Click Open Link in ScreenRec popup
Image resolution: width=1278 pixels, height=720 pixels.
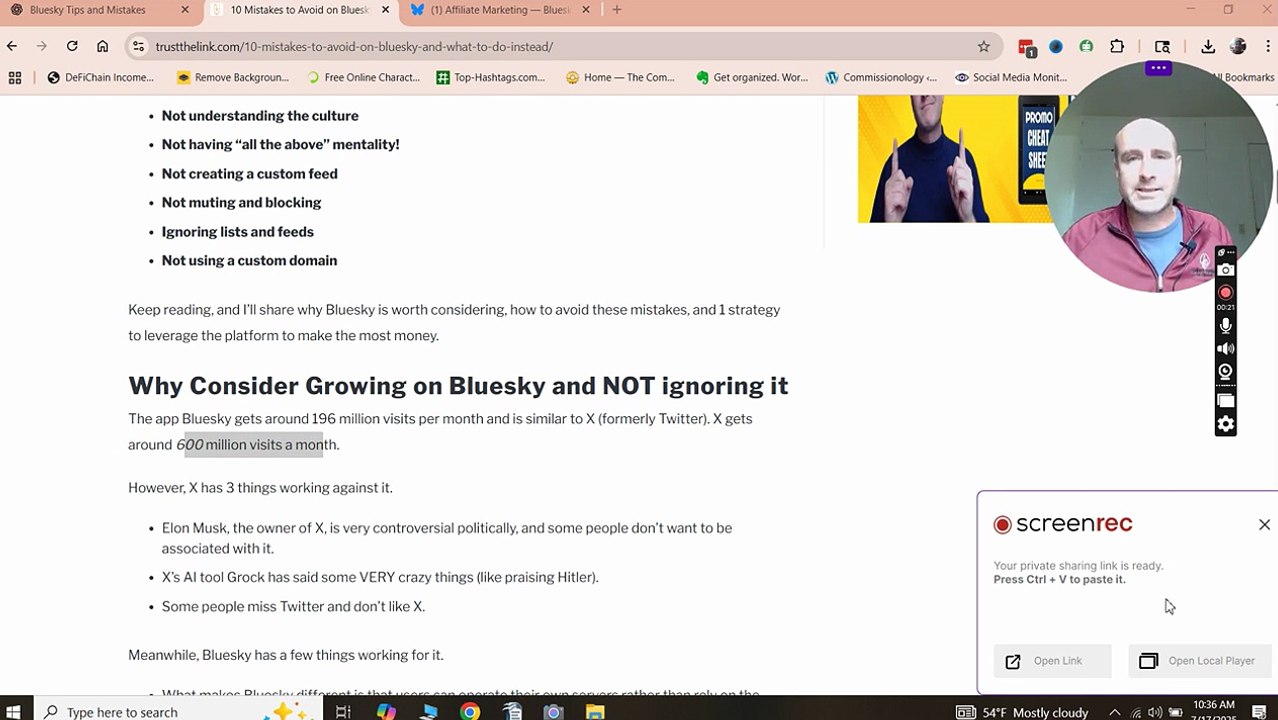click(1051, 661)
